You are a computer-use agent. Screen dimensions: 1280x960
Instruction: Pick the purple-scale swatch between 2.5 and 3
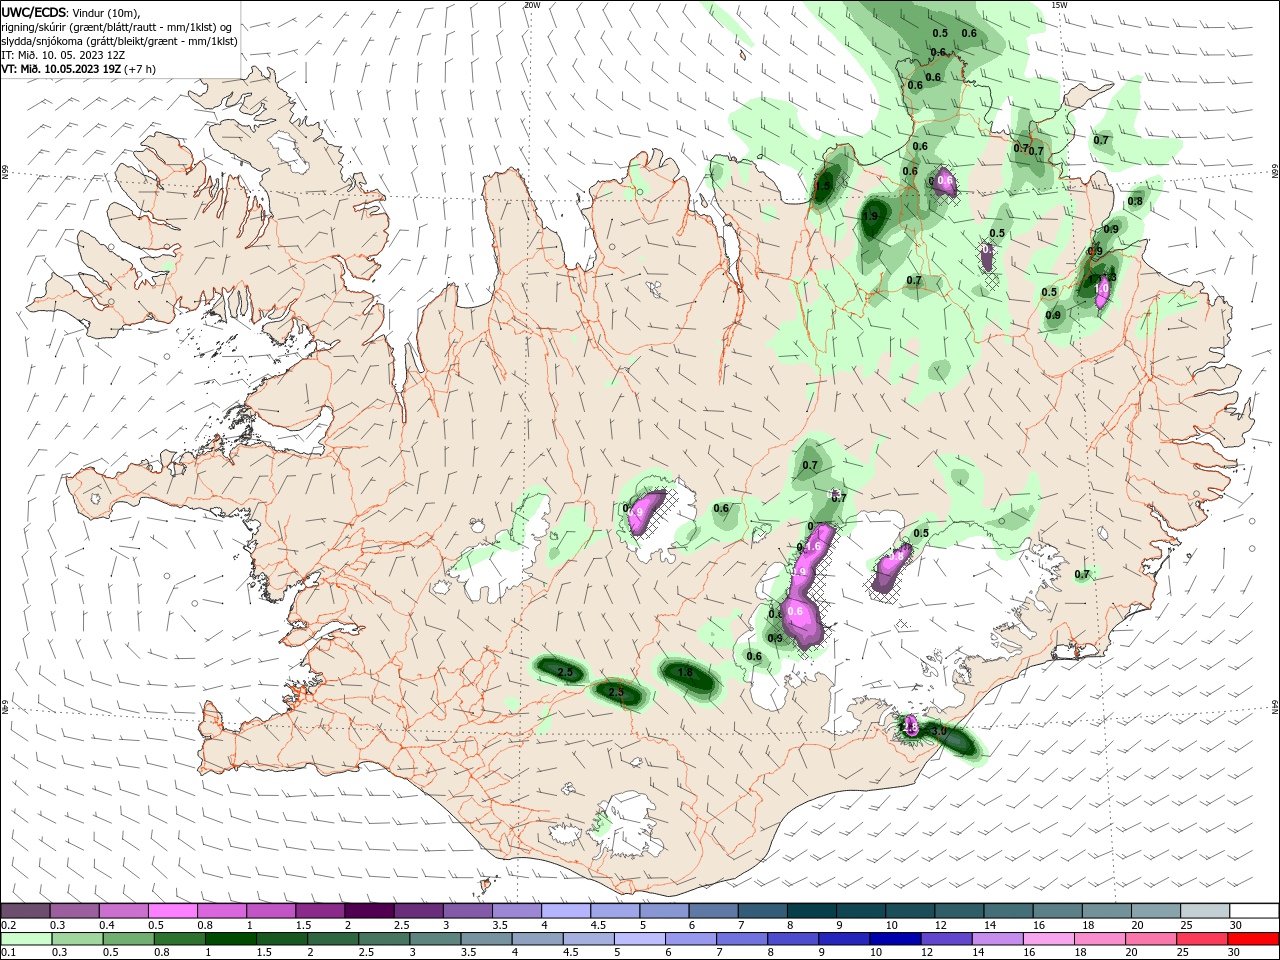pos(418,911)
